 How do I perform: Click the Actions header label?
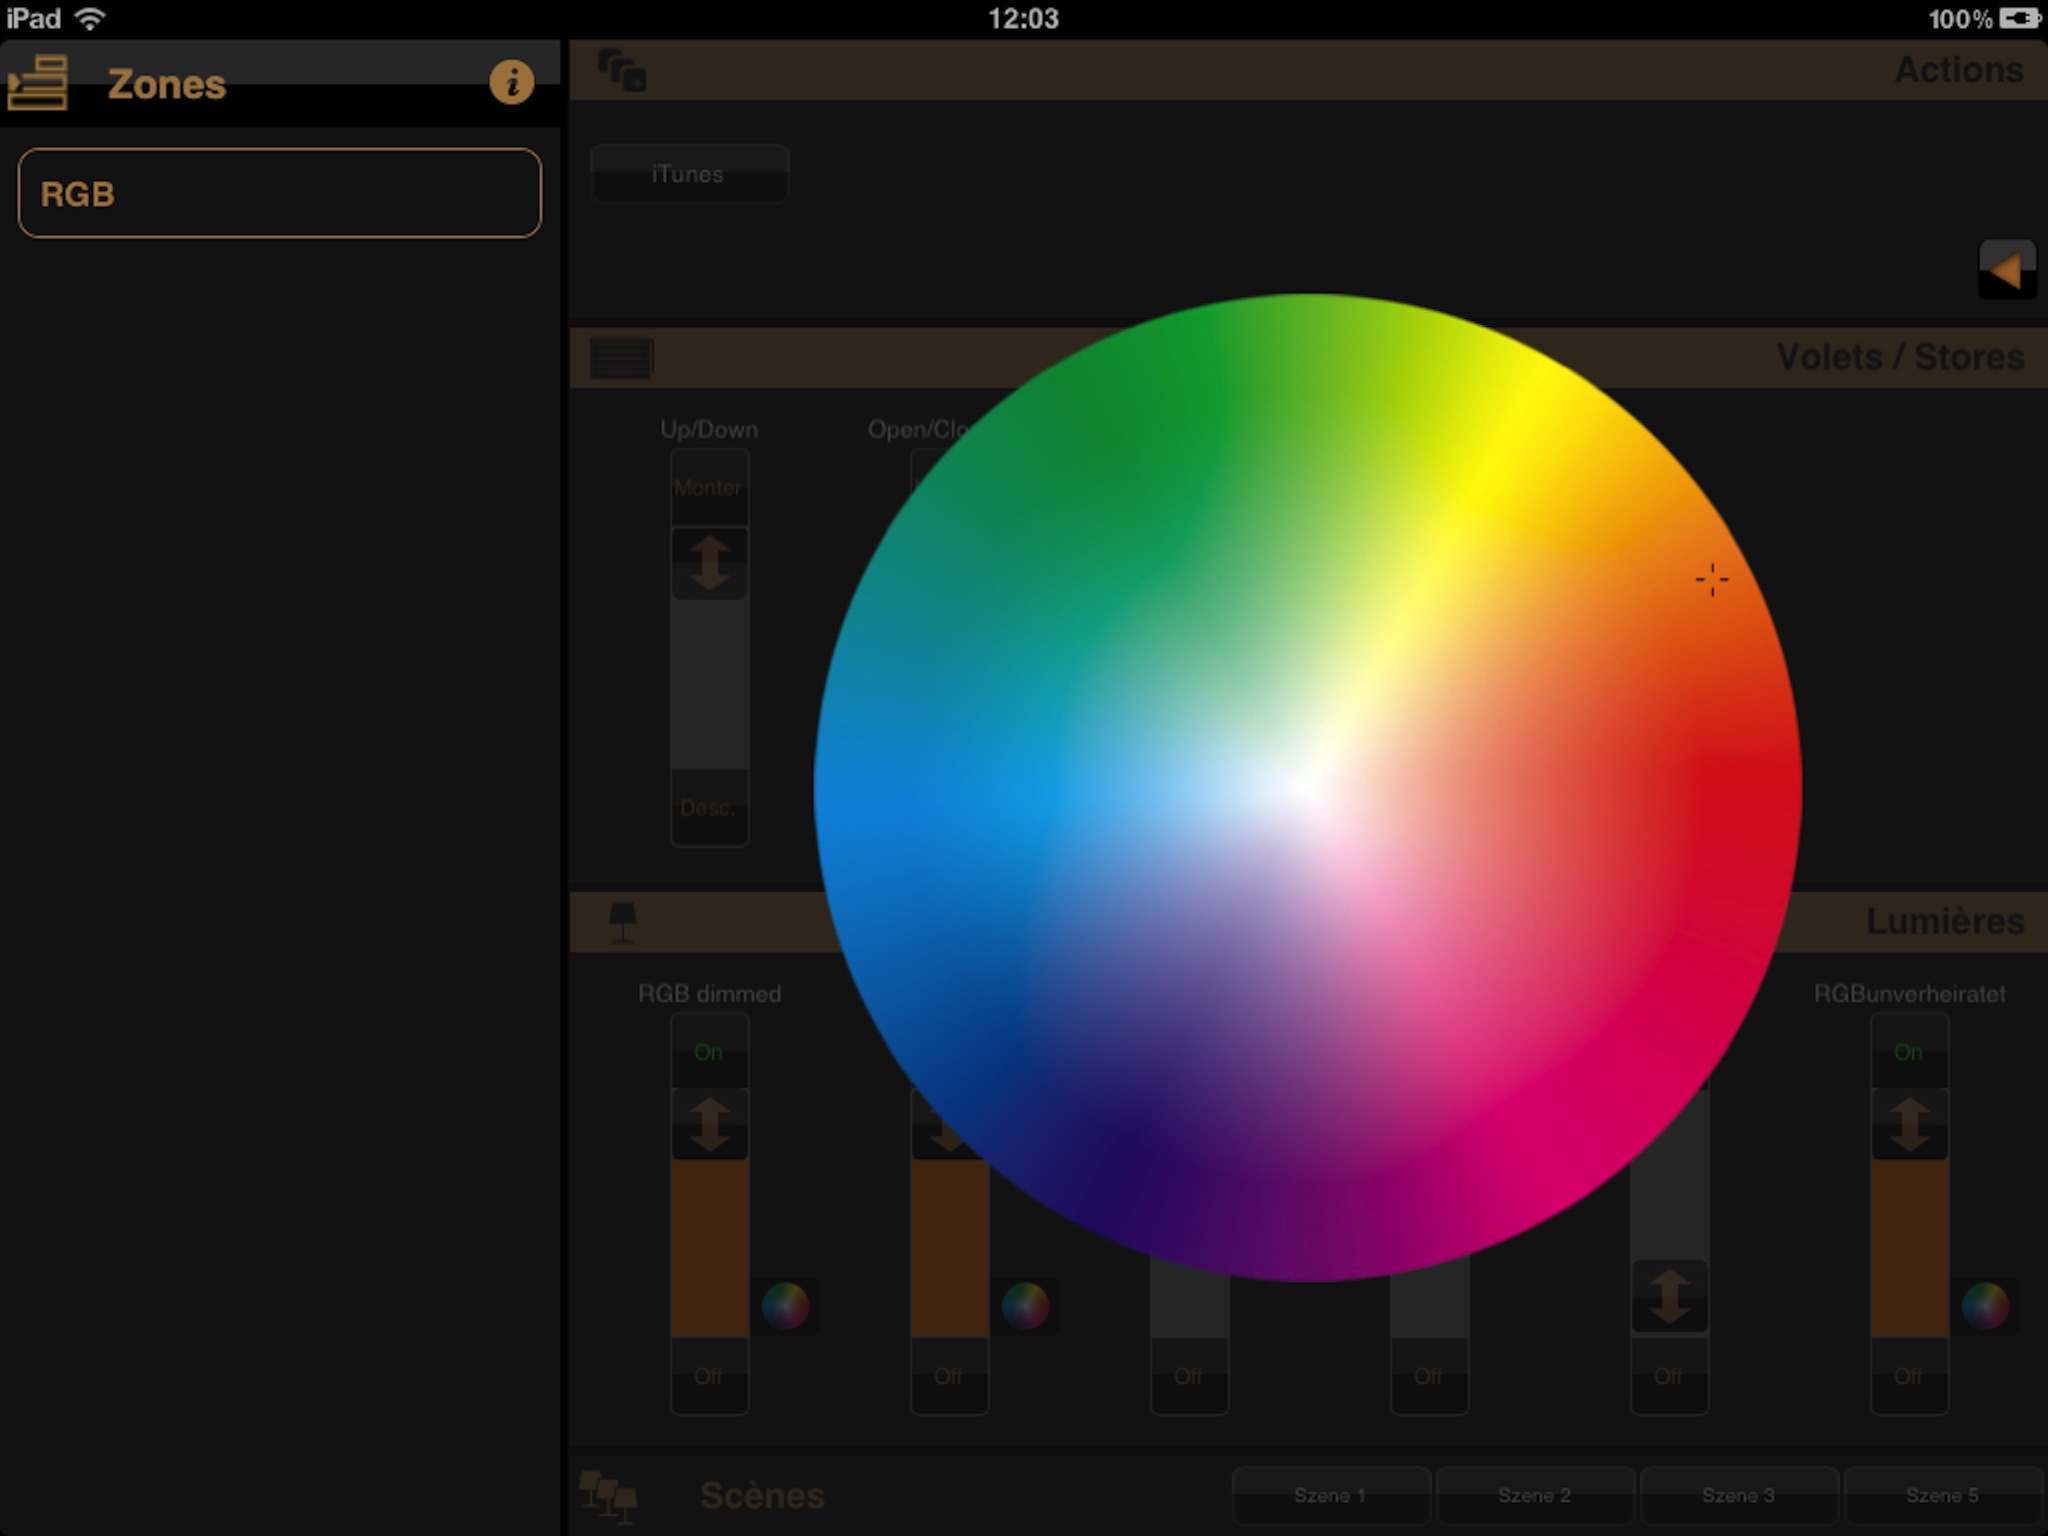(1959, 70)
